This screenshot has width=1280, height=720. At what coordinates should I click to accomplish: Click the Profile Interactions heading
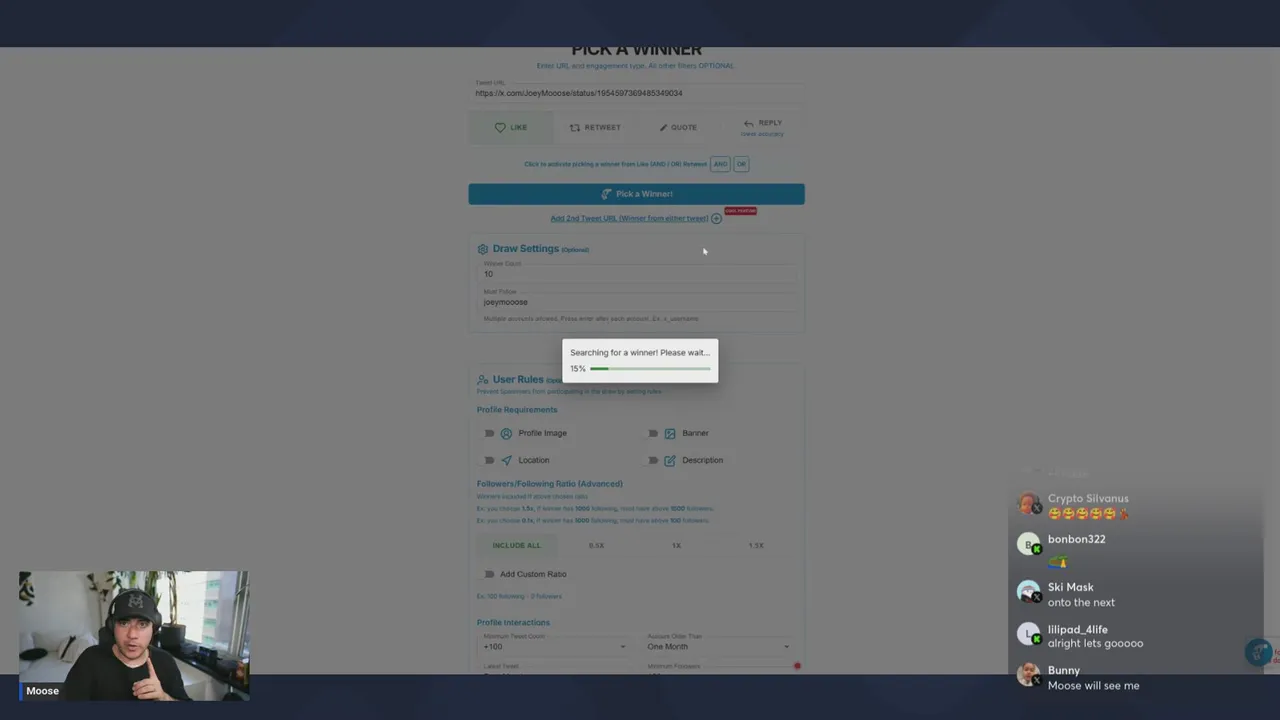point(513,622)
